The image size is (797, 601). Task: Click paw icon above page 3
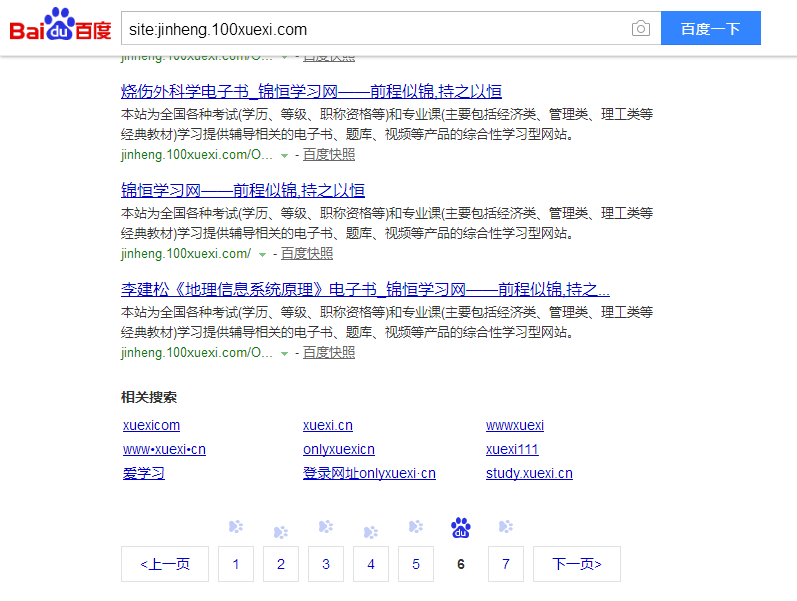pyautogui.click(x=326, y=527)
